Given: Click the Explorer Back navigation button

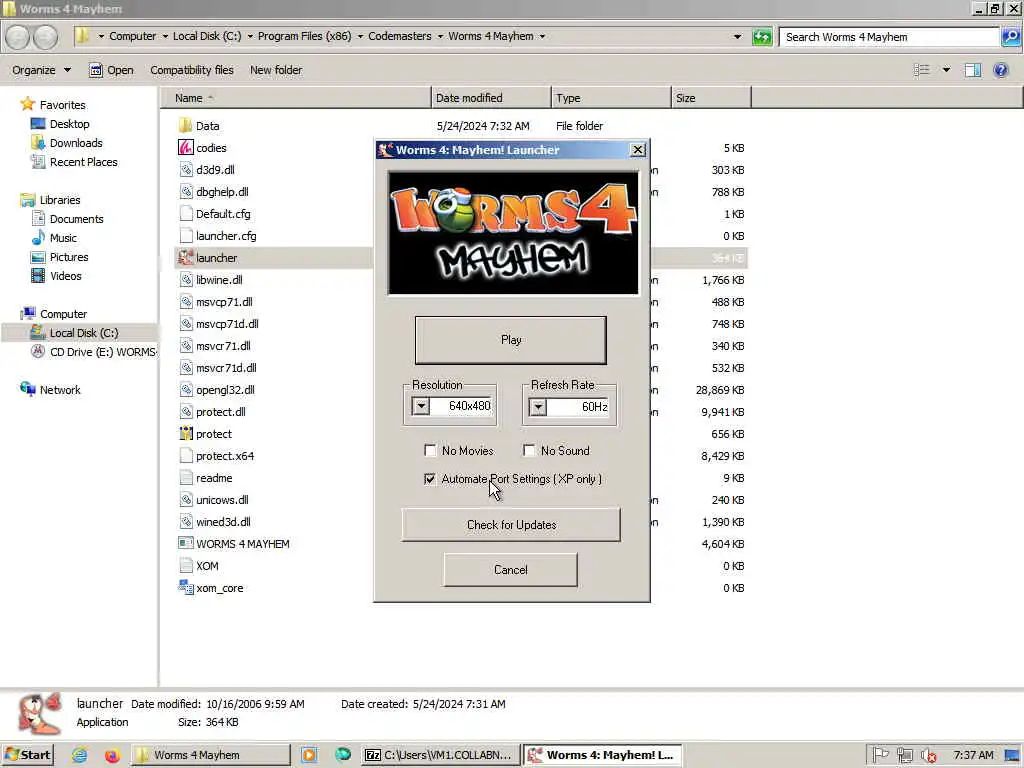Looking at the screenshot, I should pyautogui.click(x=18, y=37).
